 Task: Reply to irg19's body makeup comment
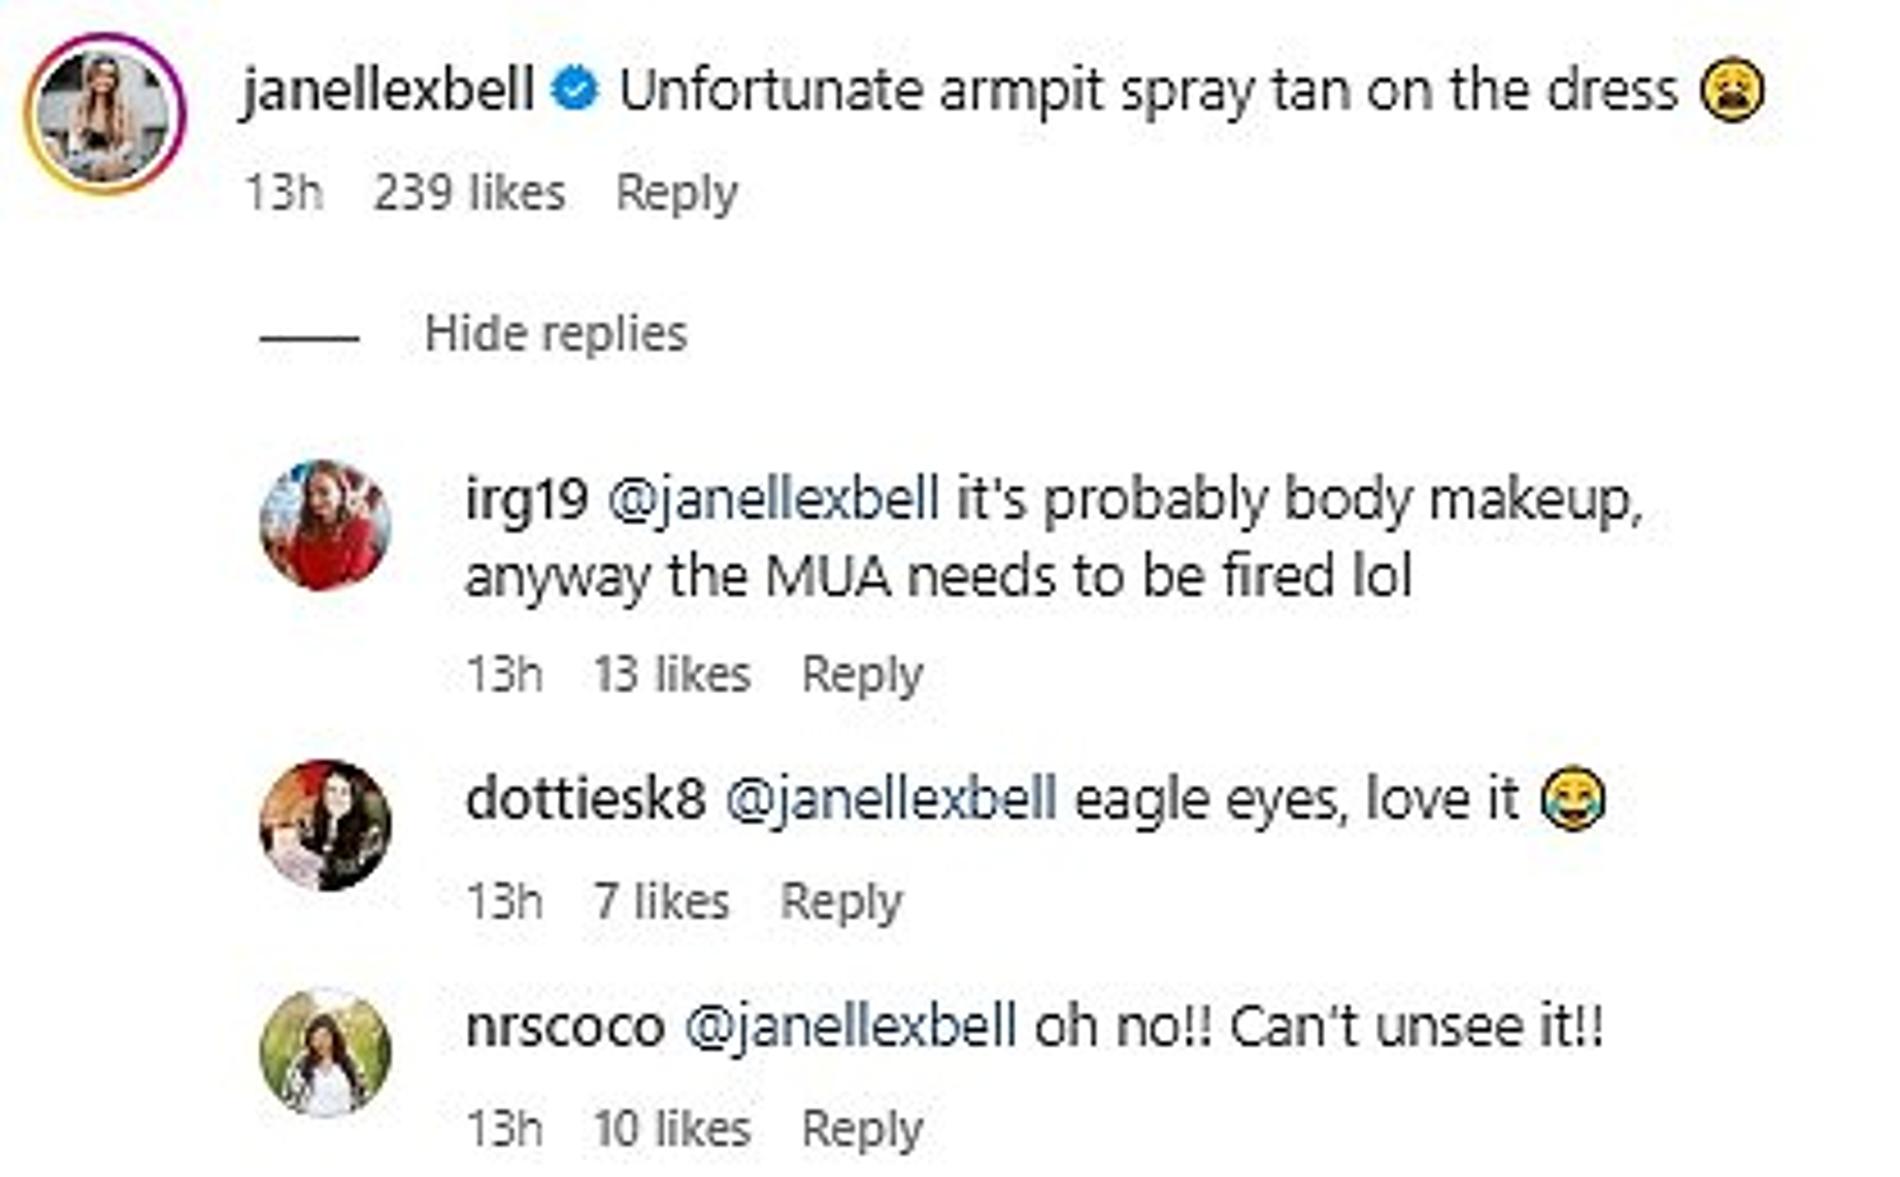pos(861,674)
